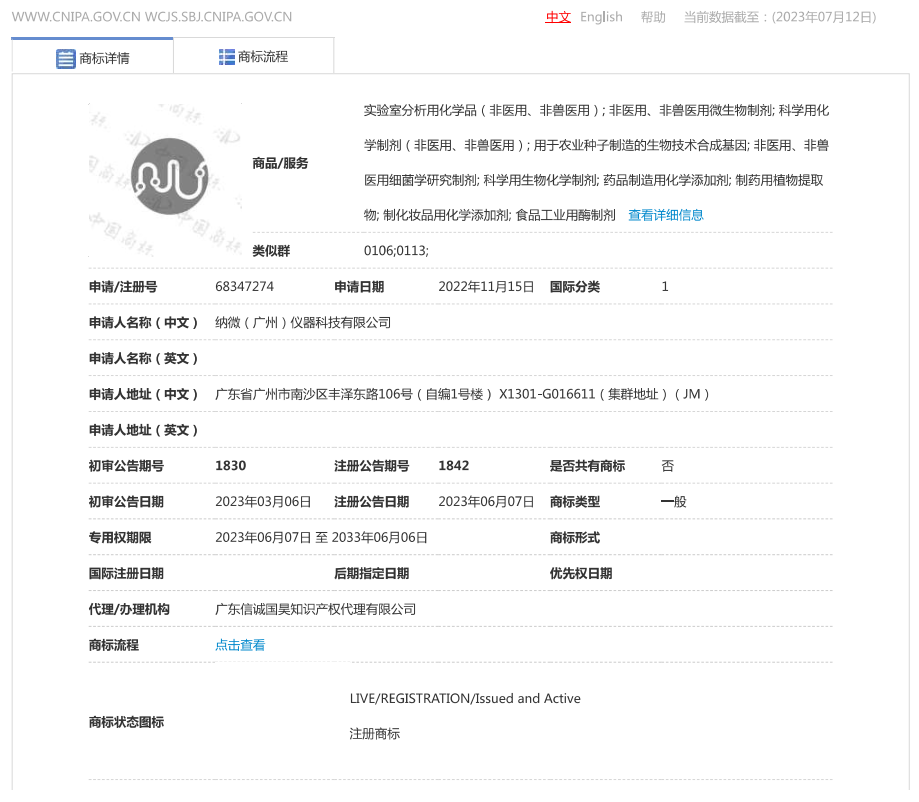The width and height of the screenshot is (919, 802).
Task: Click the 国际注册日期 label
Action: [126, 573]
